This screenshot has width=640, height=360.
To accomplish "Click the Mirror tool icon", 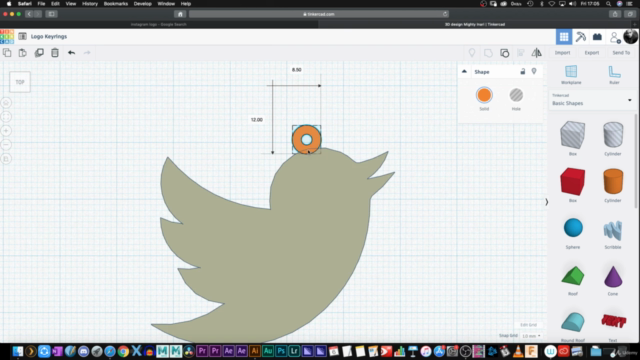I will click(536, 53).
